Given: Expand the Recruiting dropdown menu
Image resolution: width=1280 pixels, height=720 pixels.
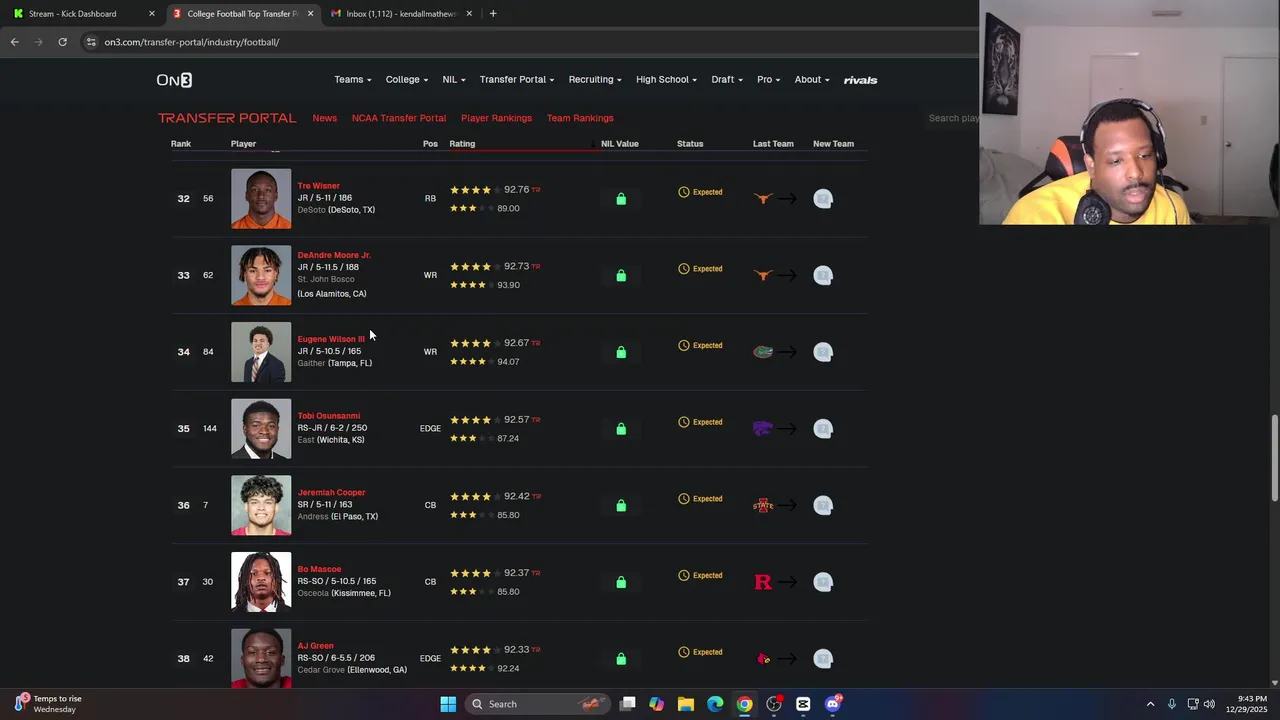Looking at the screenshot, I should [x=595, y=80].
